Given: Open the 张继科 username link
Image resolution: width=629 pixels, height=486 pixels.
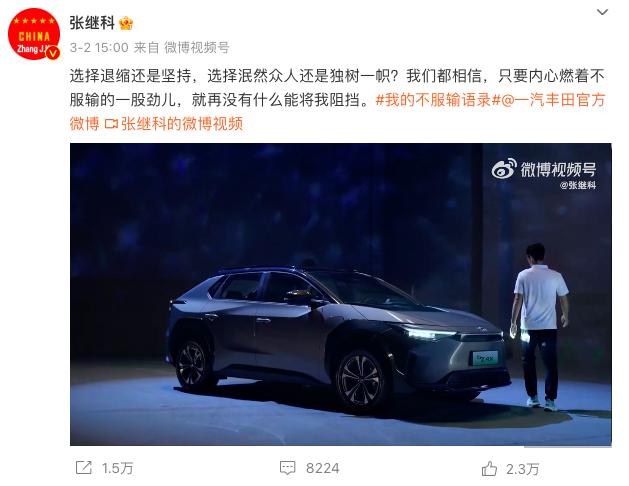Looking at the screenshot, I should 92,23.
